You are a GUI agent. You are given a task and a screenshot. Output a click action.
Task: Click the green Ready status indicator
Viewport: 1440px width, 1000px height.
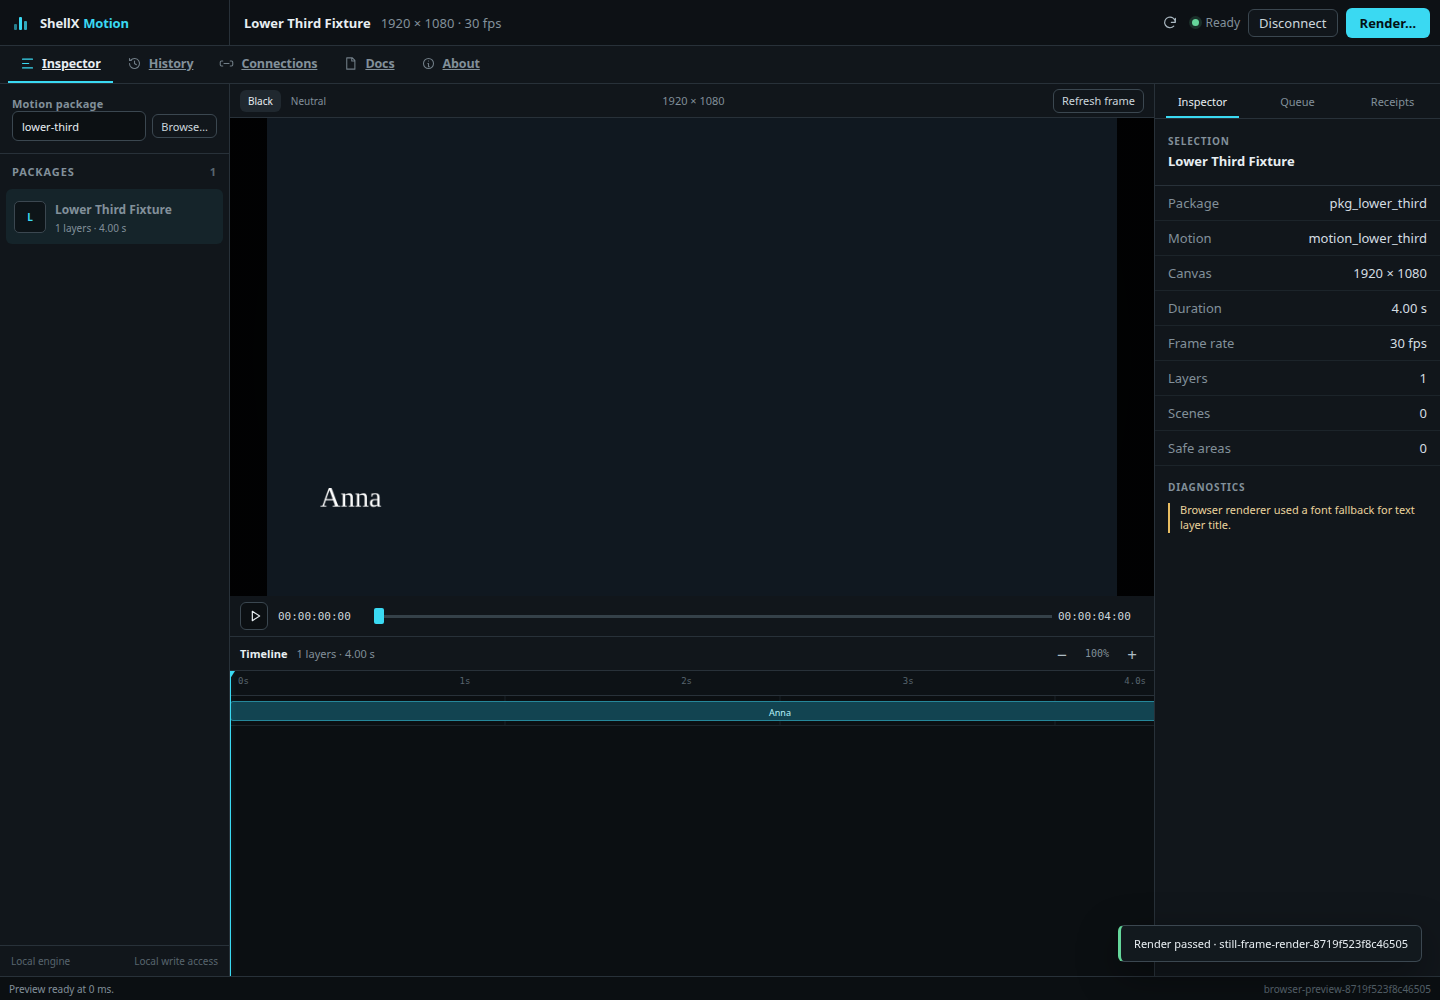[x=1195, y=22]
